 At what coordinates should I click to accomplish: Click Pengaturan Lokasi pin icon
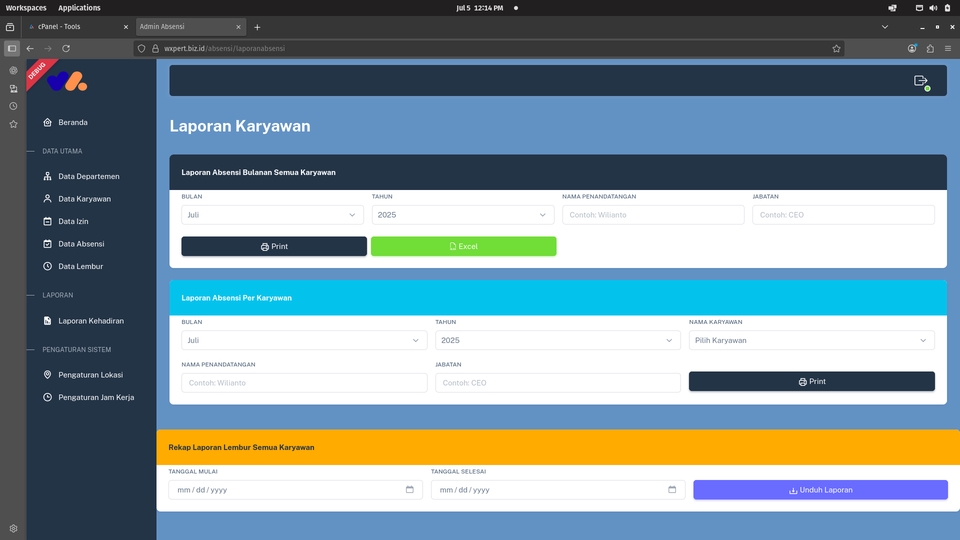tap(47, 375)
